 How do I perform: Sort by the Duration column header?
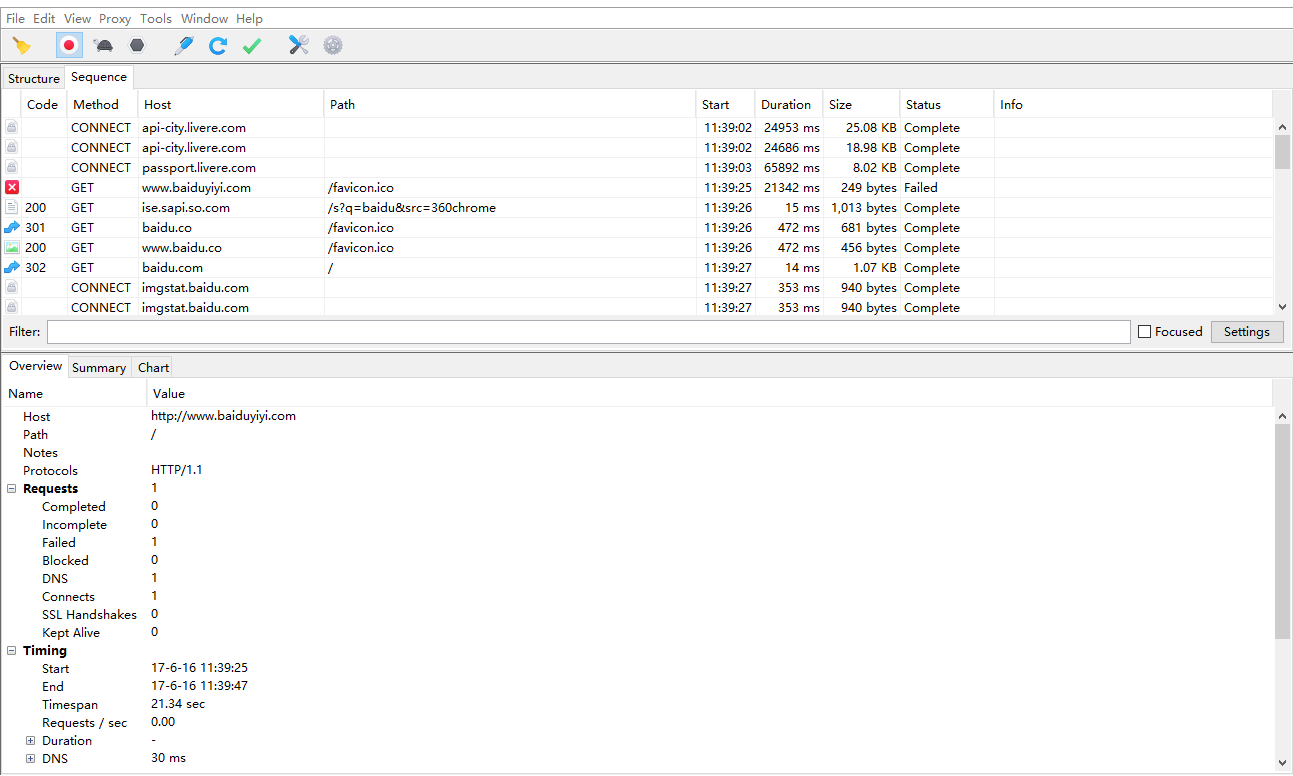(789, 104)
